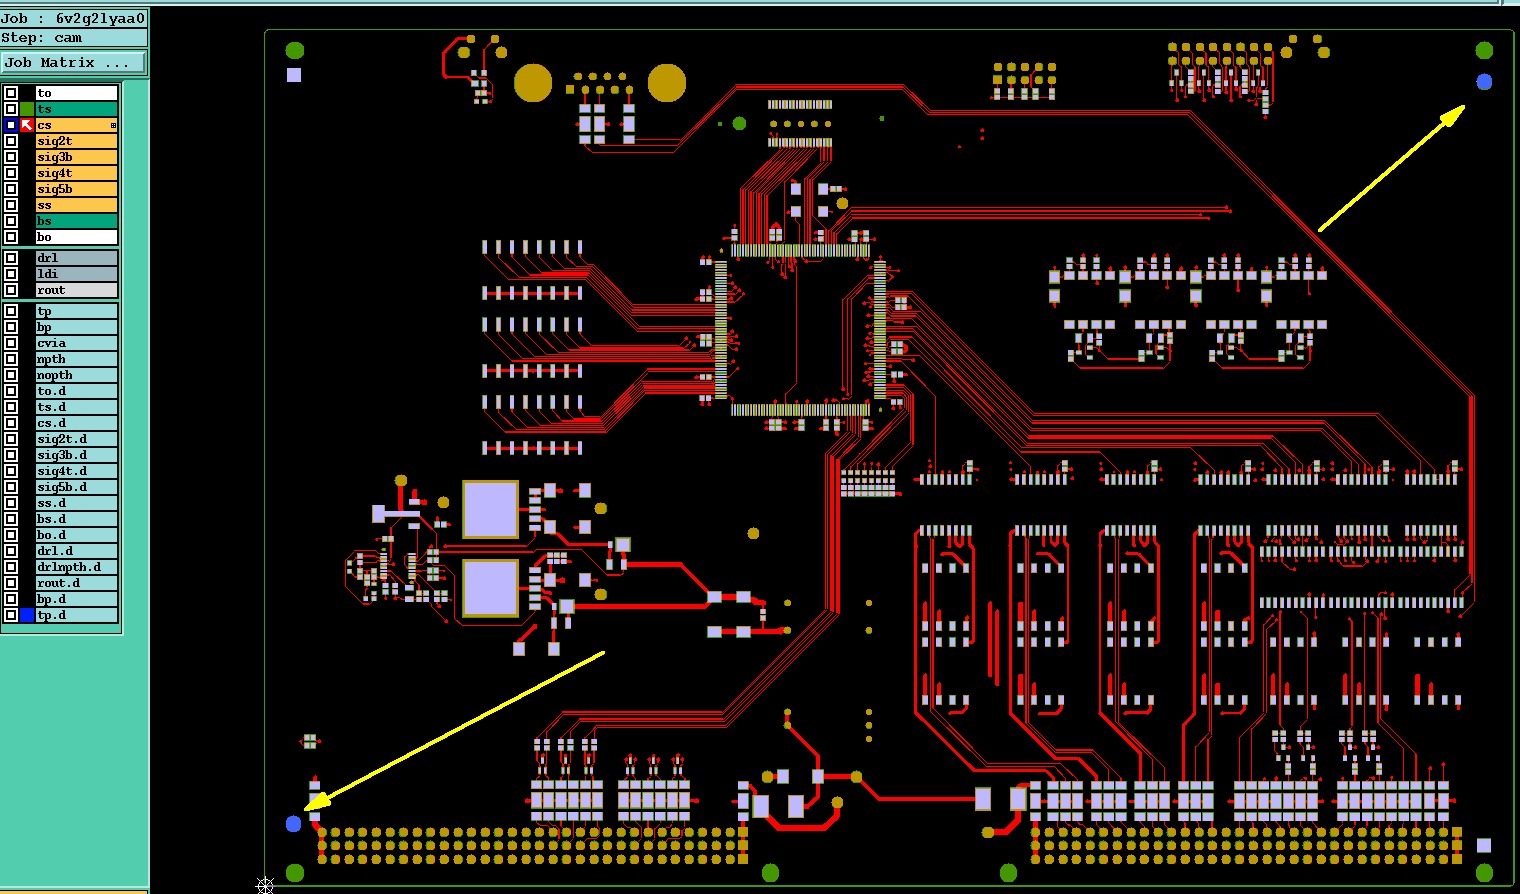Select the blue fiducial pad at bottom-left corner
The width and height of the screenshot is (1520, 894).
(x=293, y=824)
